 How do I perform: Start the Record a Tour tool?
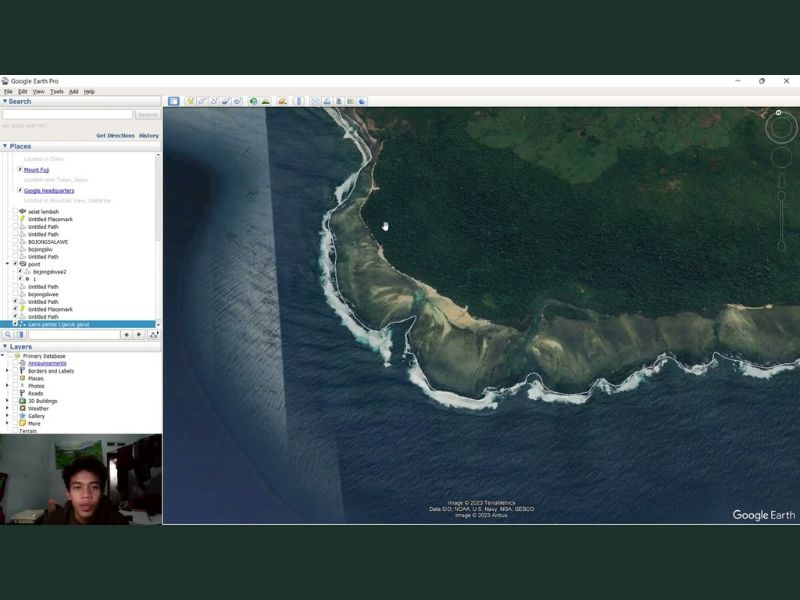pyautogui.click(x=237, y=101)
